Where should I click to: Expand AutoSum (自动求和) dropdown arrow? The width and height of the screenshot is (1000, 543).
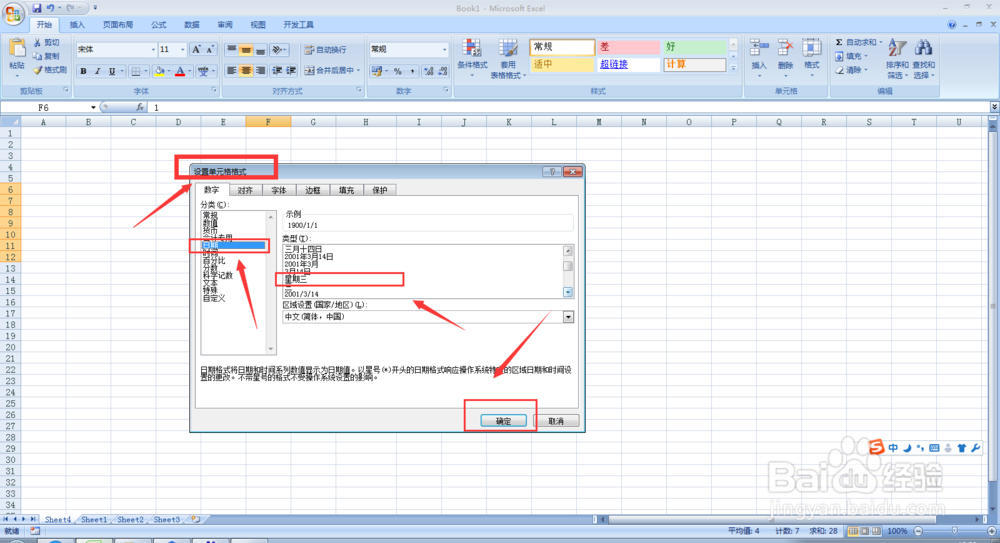(881, 42)
